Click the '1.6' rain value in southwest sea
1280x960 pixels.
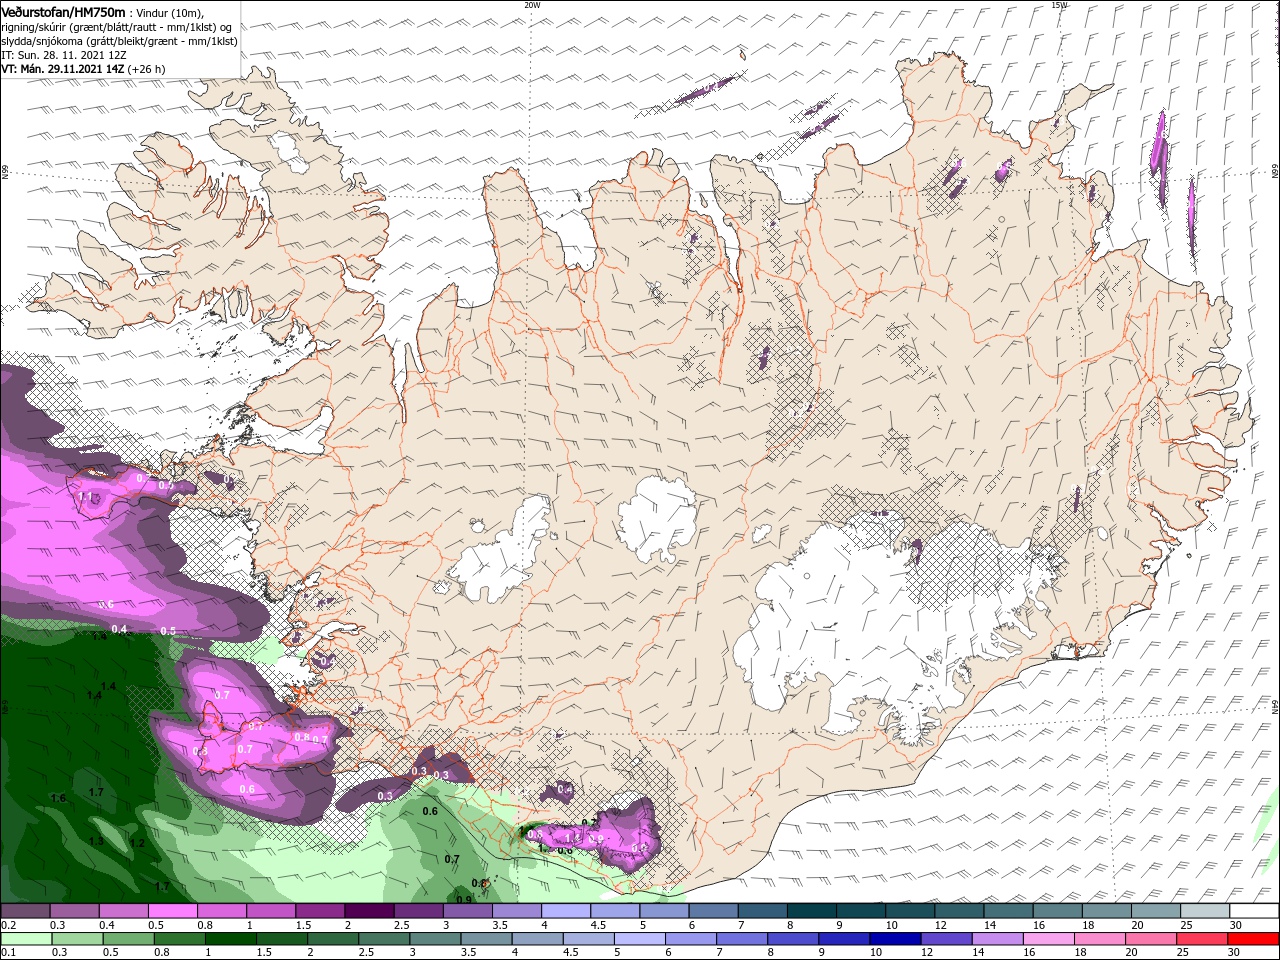[58, 798]
